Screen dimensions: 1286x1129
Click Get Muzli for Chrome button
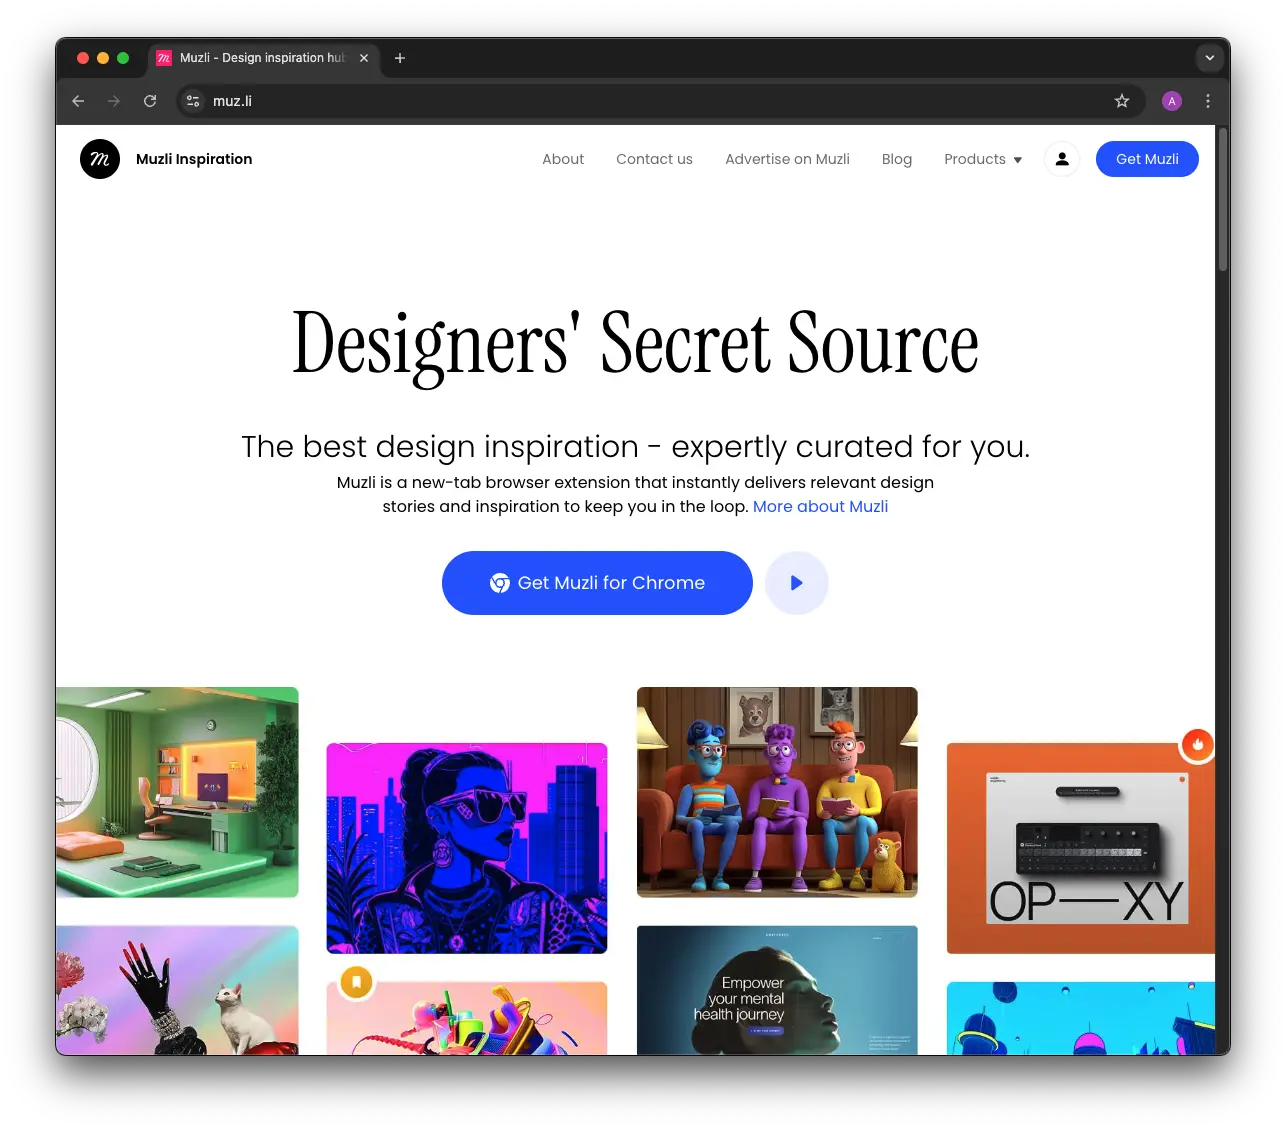(x=597, y=583)
